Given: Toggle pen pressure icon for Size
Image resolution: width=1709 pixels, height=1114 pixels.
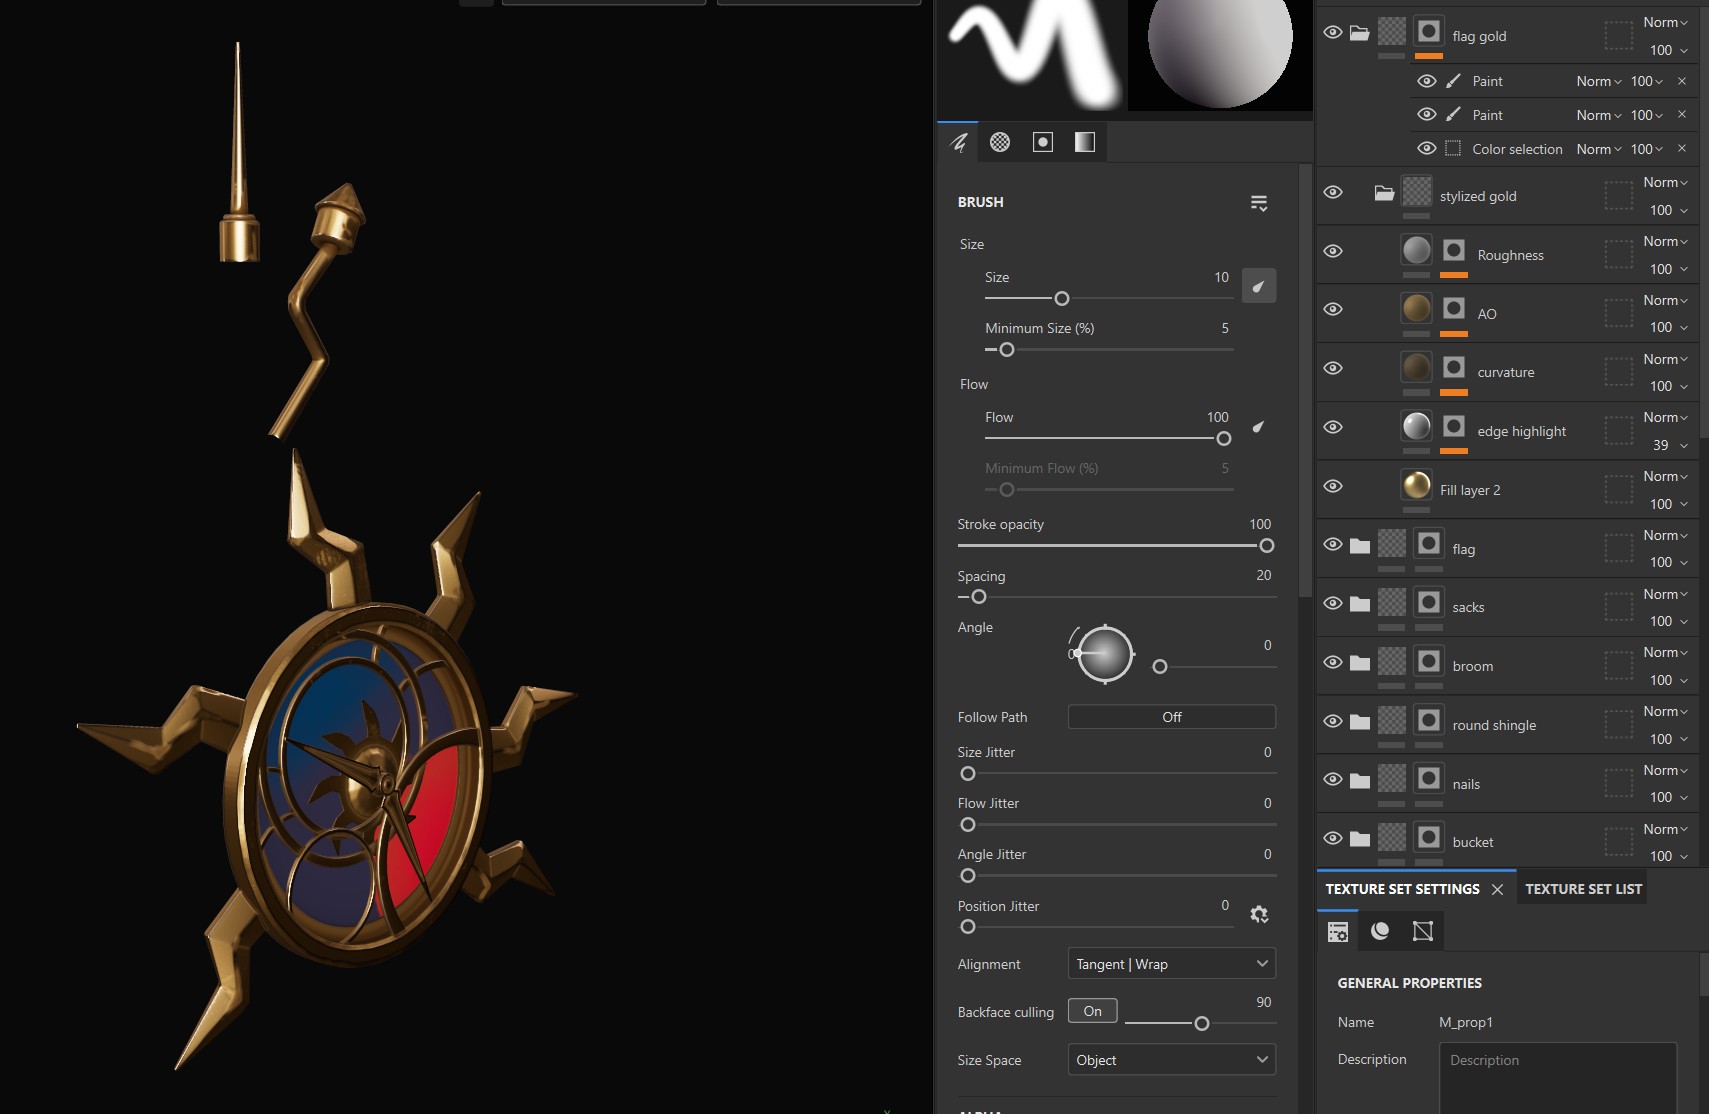Looking at the screenshot, I should tap(1259, 286).
